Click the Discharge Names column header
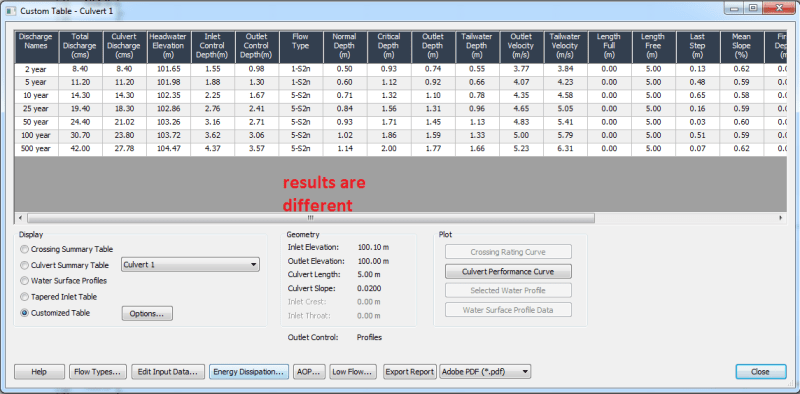 (36, 47)
